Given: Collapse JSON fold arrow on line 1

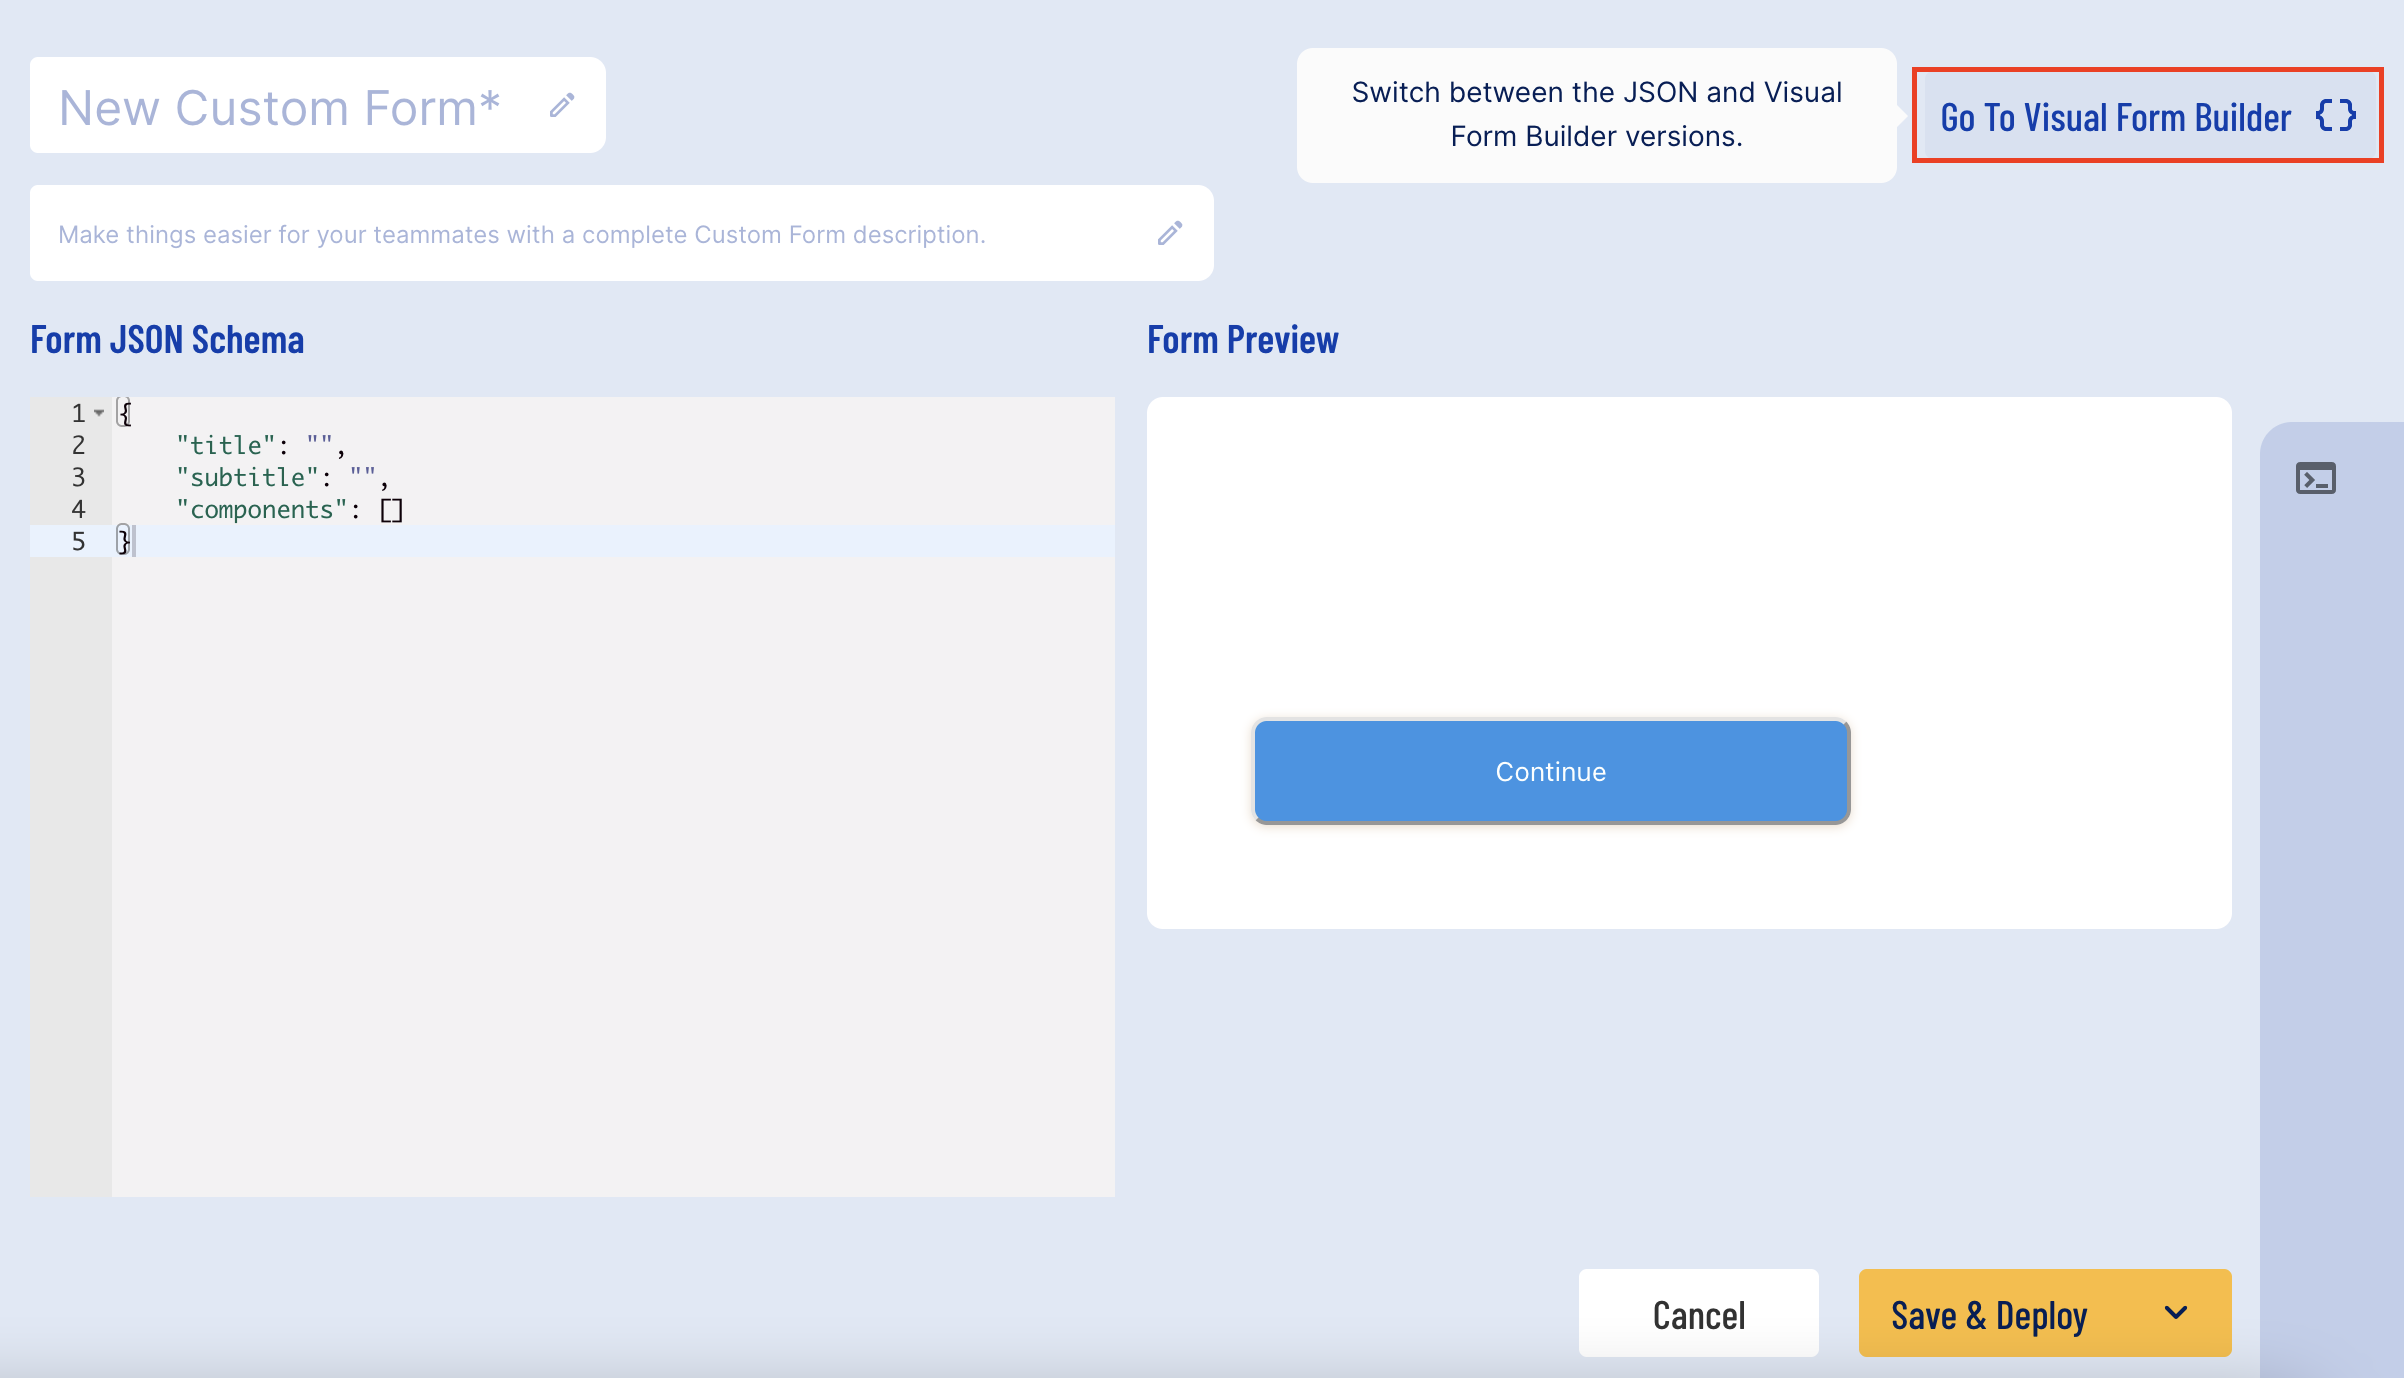Looking at the screenshot, I should tap(99, 413).
